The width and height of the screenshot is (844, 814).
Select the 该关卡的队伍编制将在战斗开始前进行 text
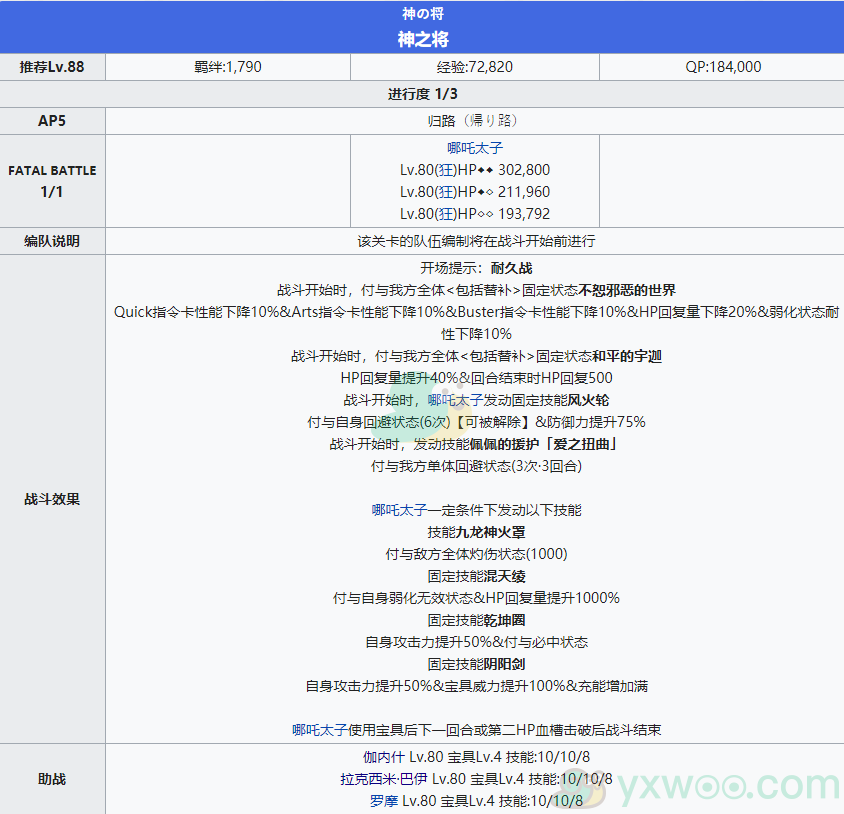(476, 241)
